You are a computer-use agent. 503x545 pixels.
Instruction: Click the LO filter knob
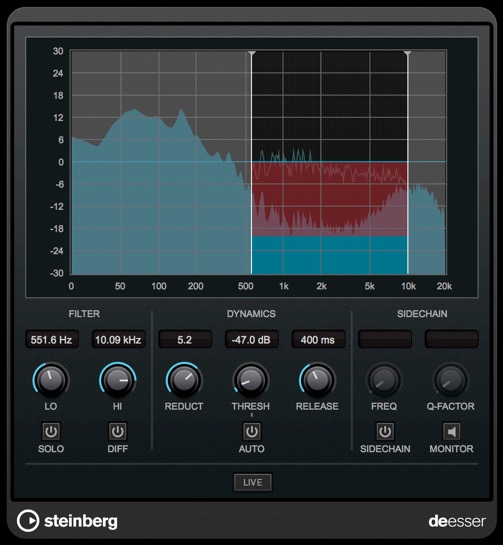click(x=51, y=380)
